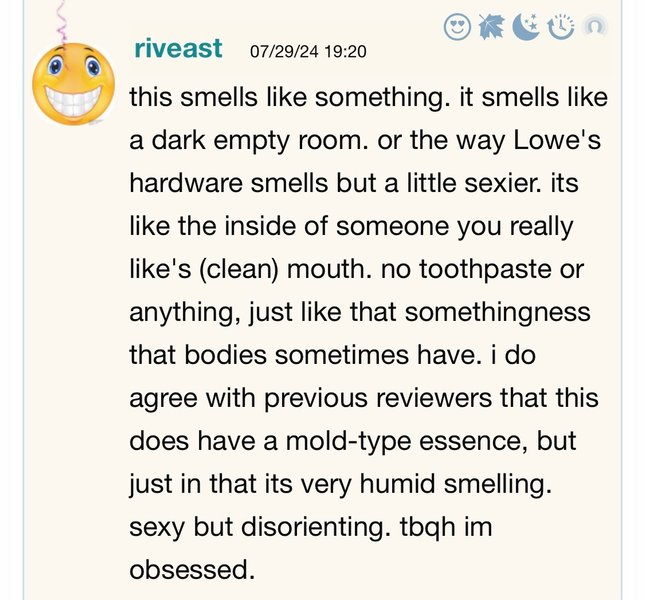Click the word "somethingness" in the review
The image size is (645, 600).
tap(498, 312)
